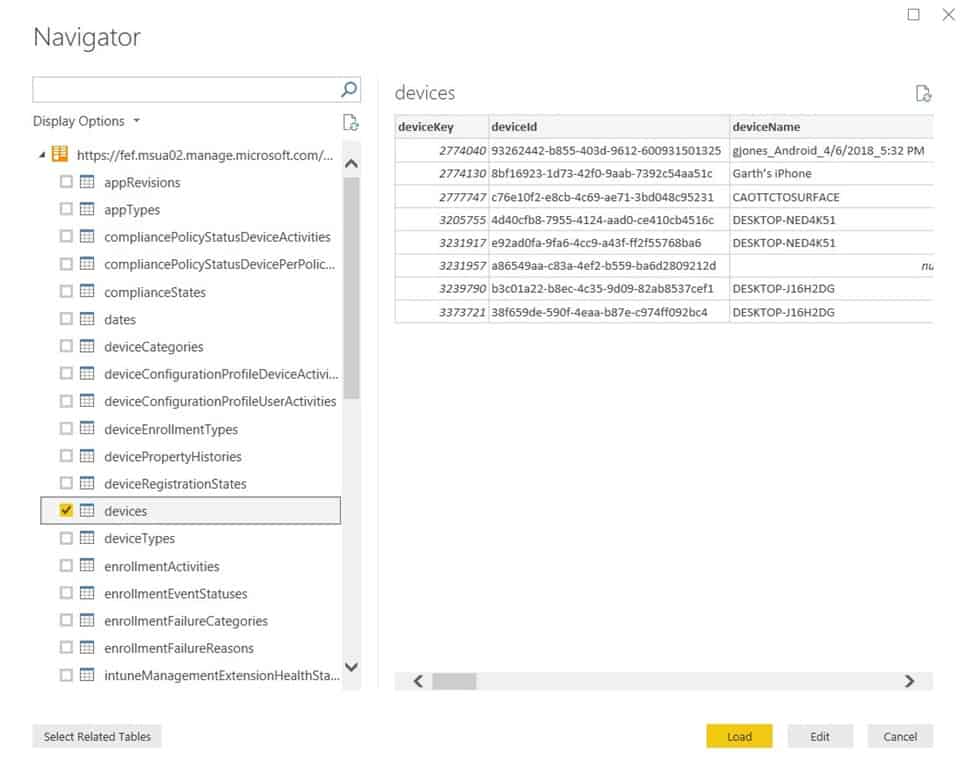Tick the deviceTypes checkbox
The width and height of the screenshot is (965, 768).
(66, 538)
